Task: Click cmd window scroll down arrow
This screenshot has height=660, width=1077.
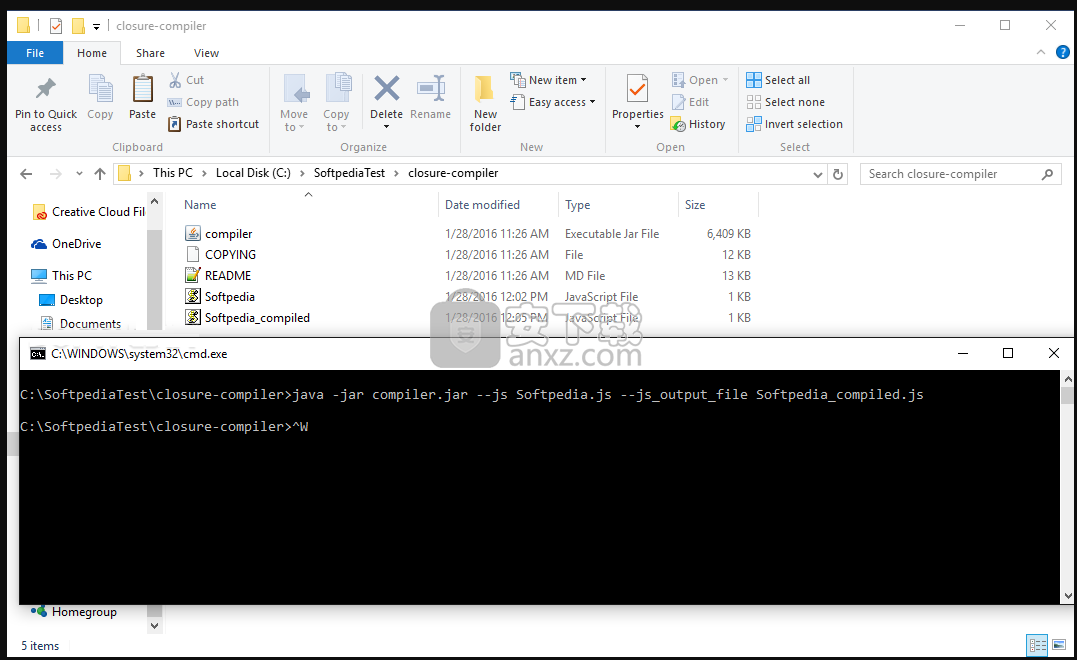Action: (x=1067, y=595)
